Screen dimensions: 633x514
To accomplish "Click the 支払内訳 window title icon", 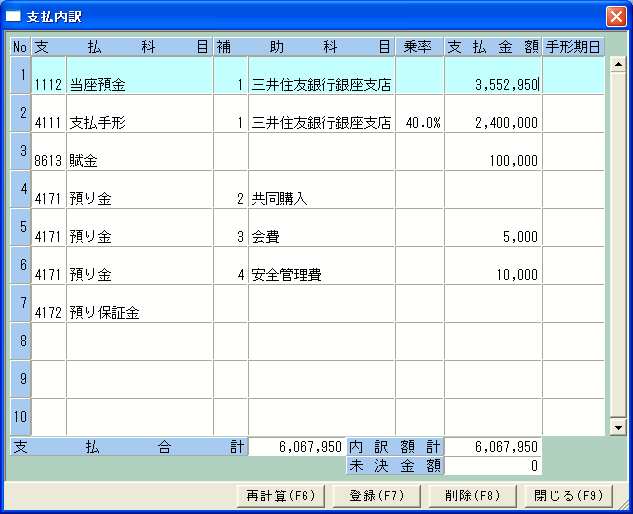I will (x=14, y=17).
